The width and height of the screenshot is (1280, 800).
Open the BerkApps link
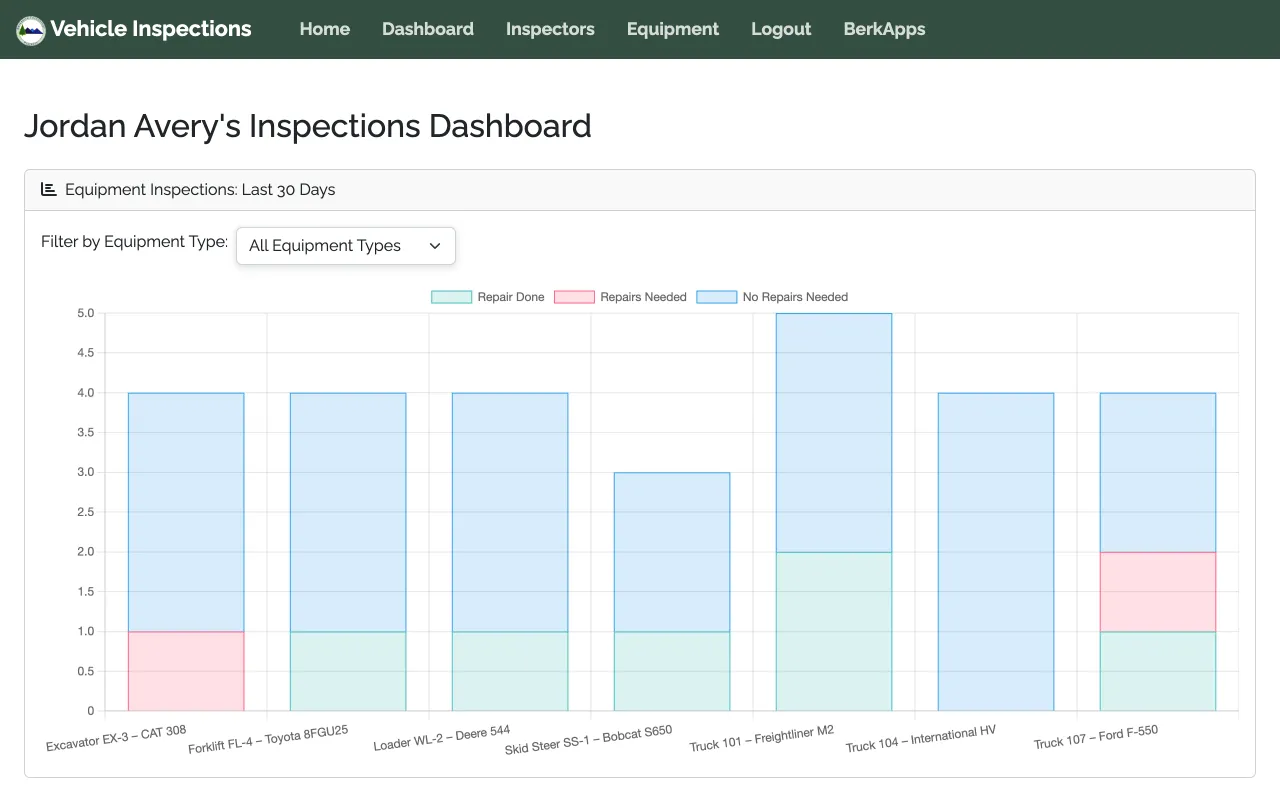(884, 29)
